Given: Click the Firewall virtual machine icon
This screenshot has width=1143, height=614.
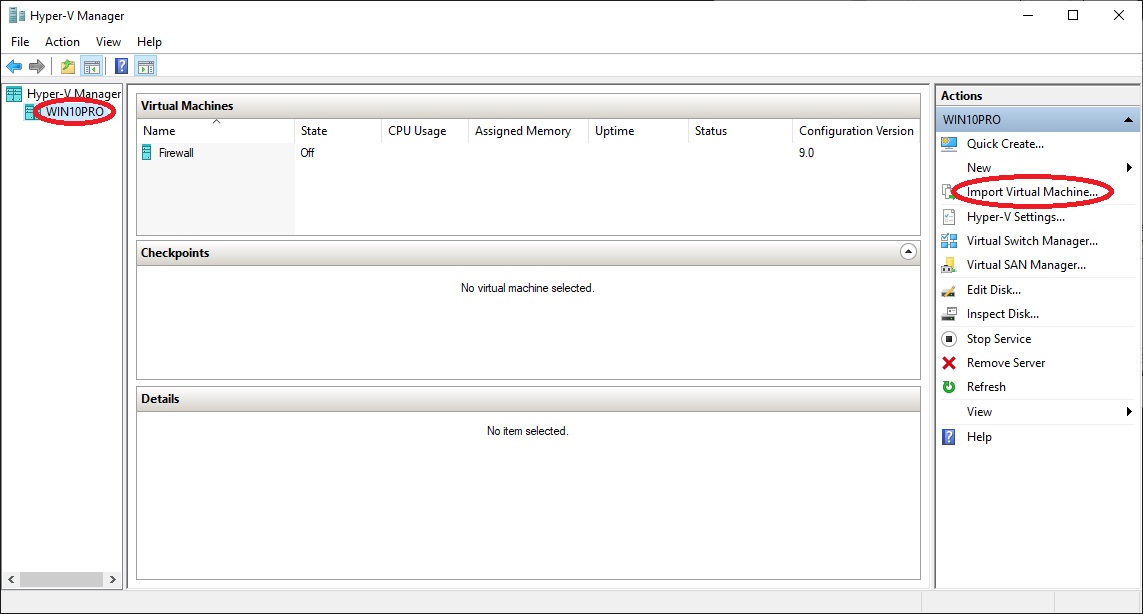Looking at the screenshot, I should [x=147, y=152].
